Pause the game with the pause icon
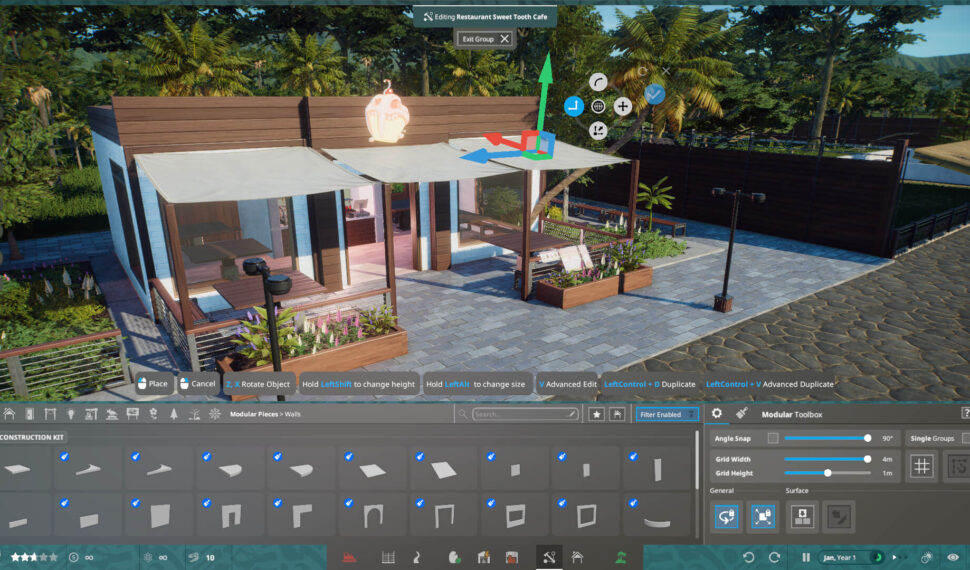Image resolution: width=970 pixels, height=570 pixels. click(x=806, y=557)
